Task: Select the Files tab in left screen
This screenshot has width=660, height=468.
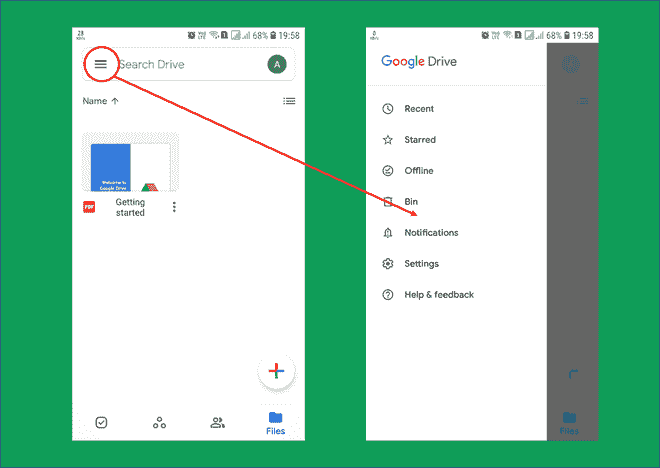Action: coord(276,423)
